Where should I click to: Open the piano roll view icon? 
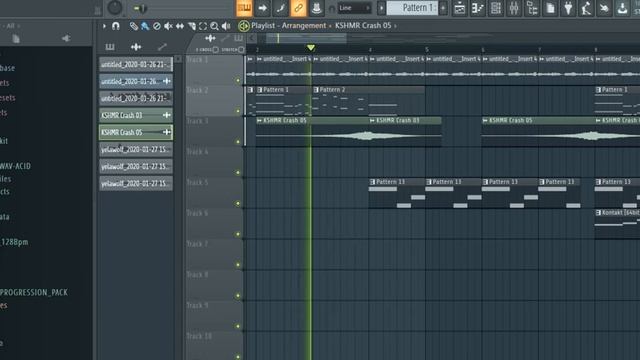click(478, 8)
